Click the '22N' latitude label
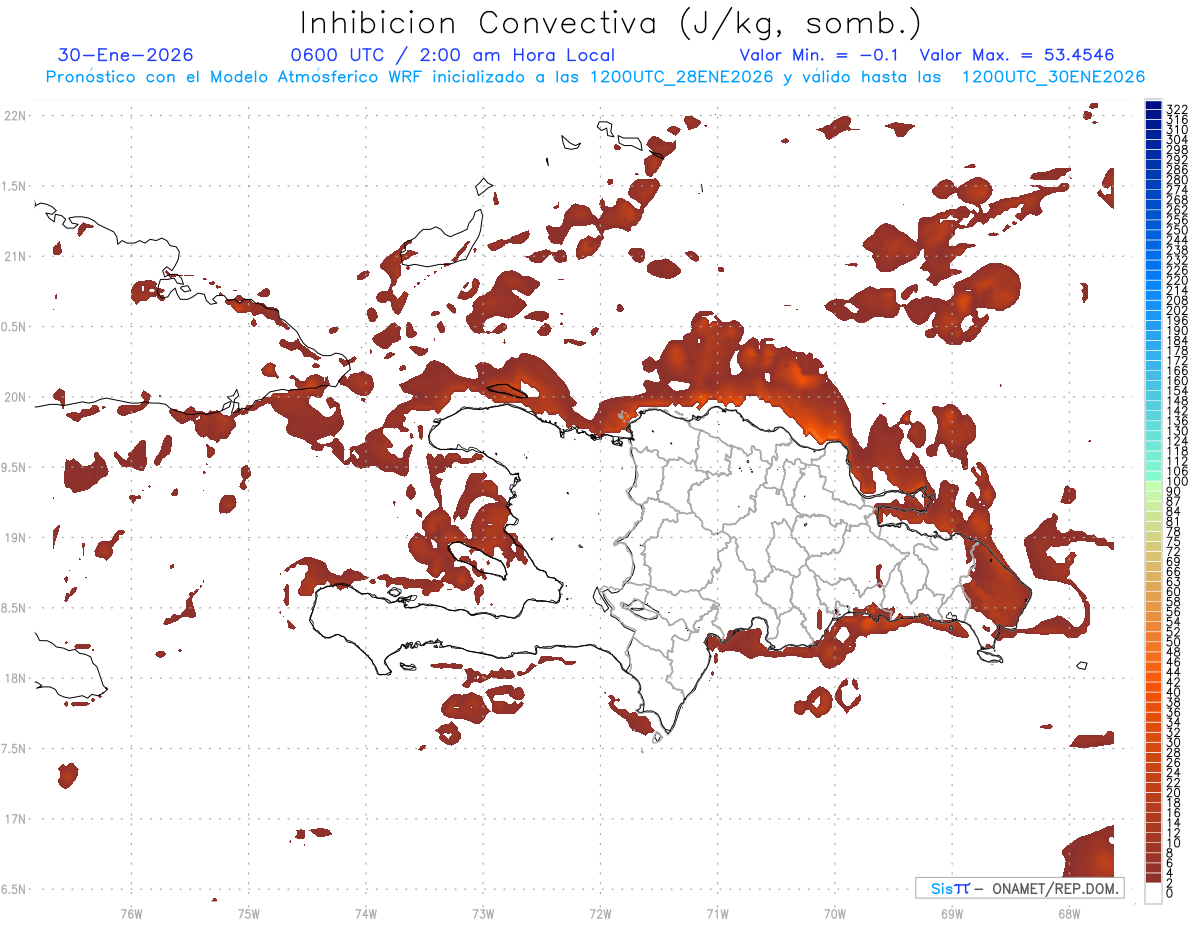The image size is (1200, 927). pos(14,116)
